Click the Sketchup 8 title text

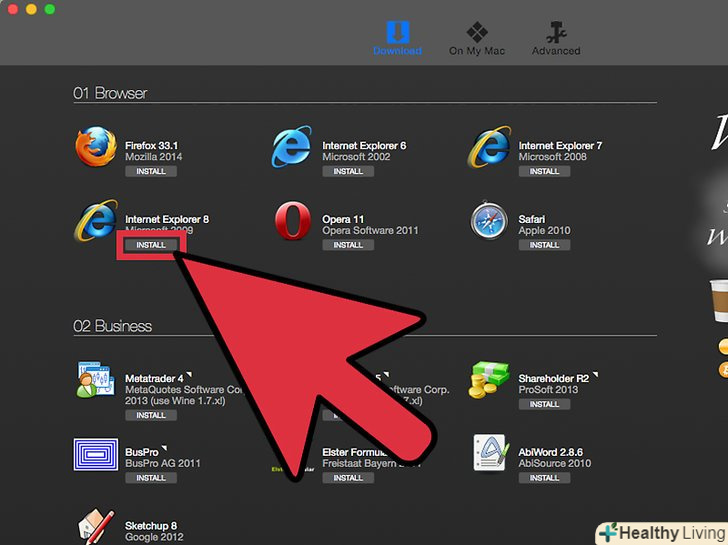coord(151,526)
